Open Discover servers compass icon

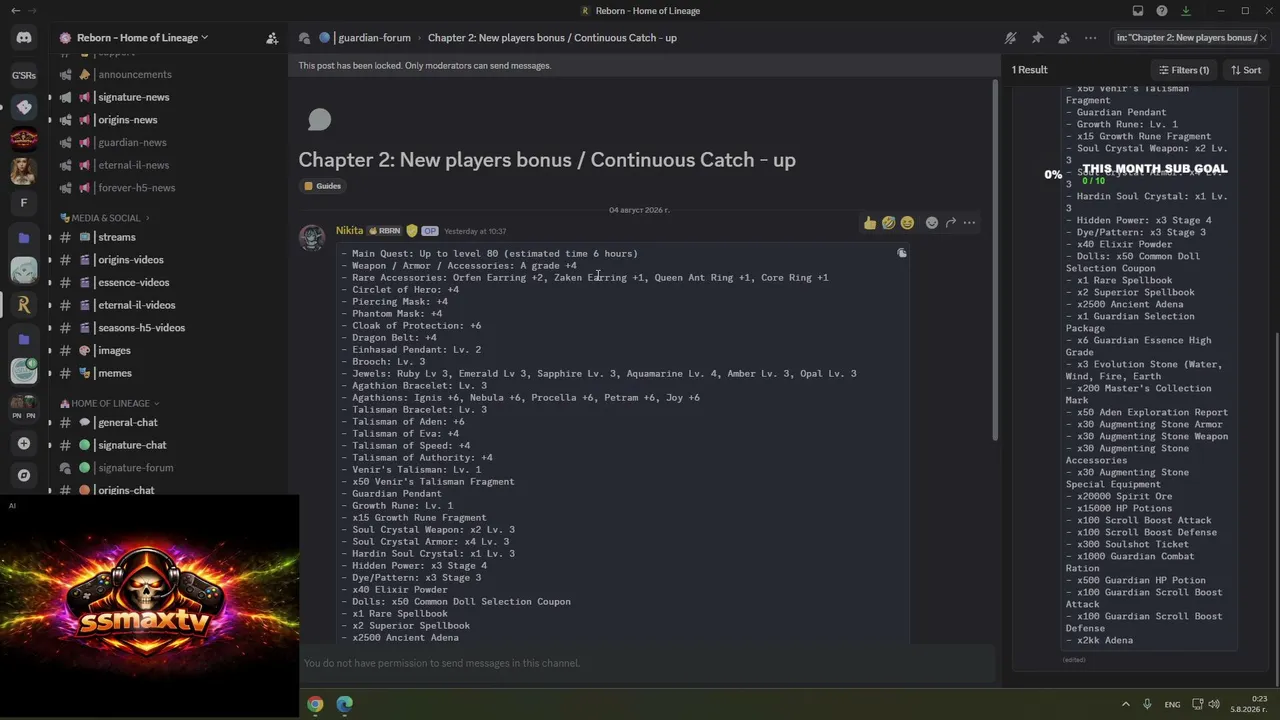point(24,476)
